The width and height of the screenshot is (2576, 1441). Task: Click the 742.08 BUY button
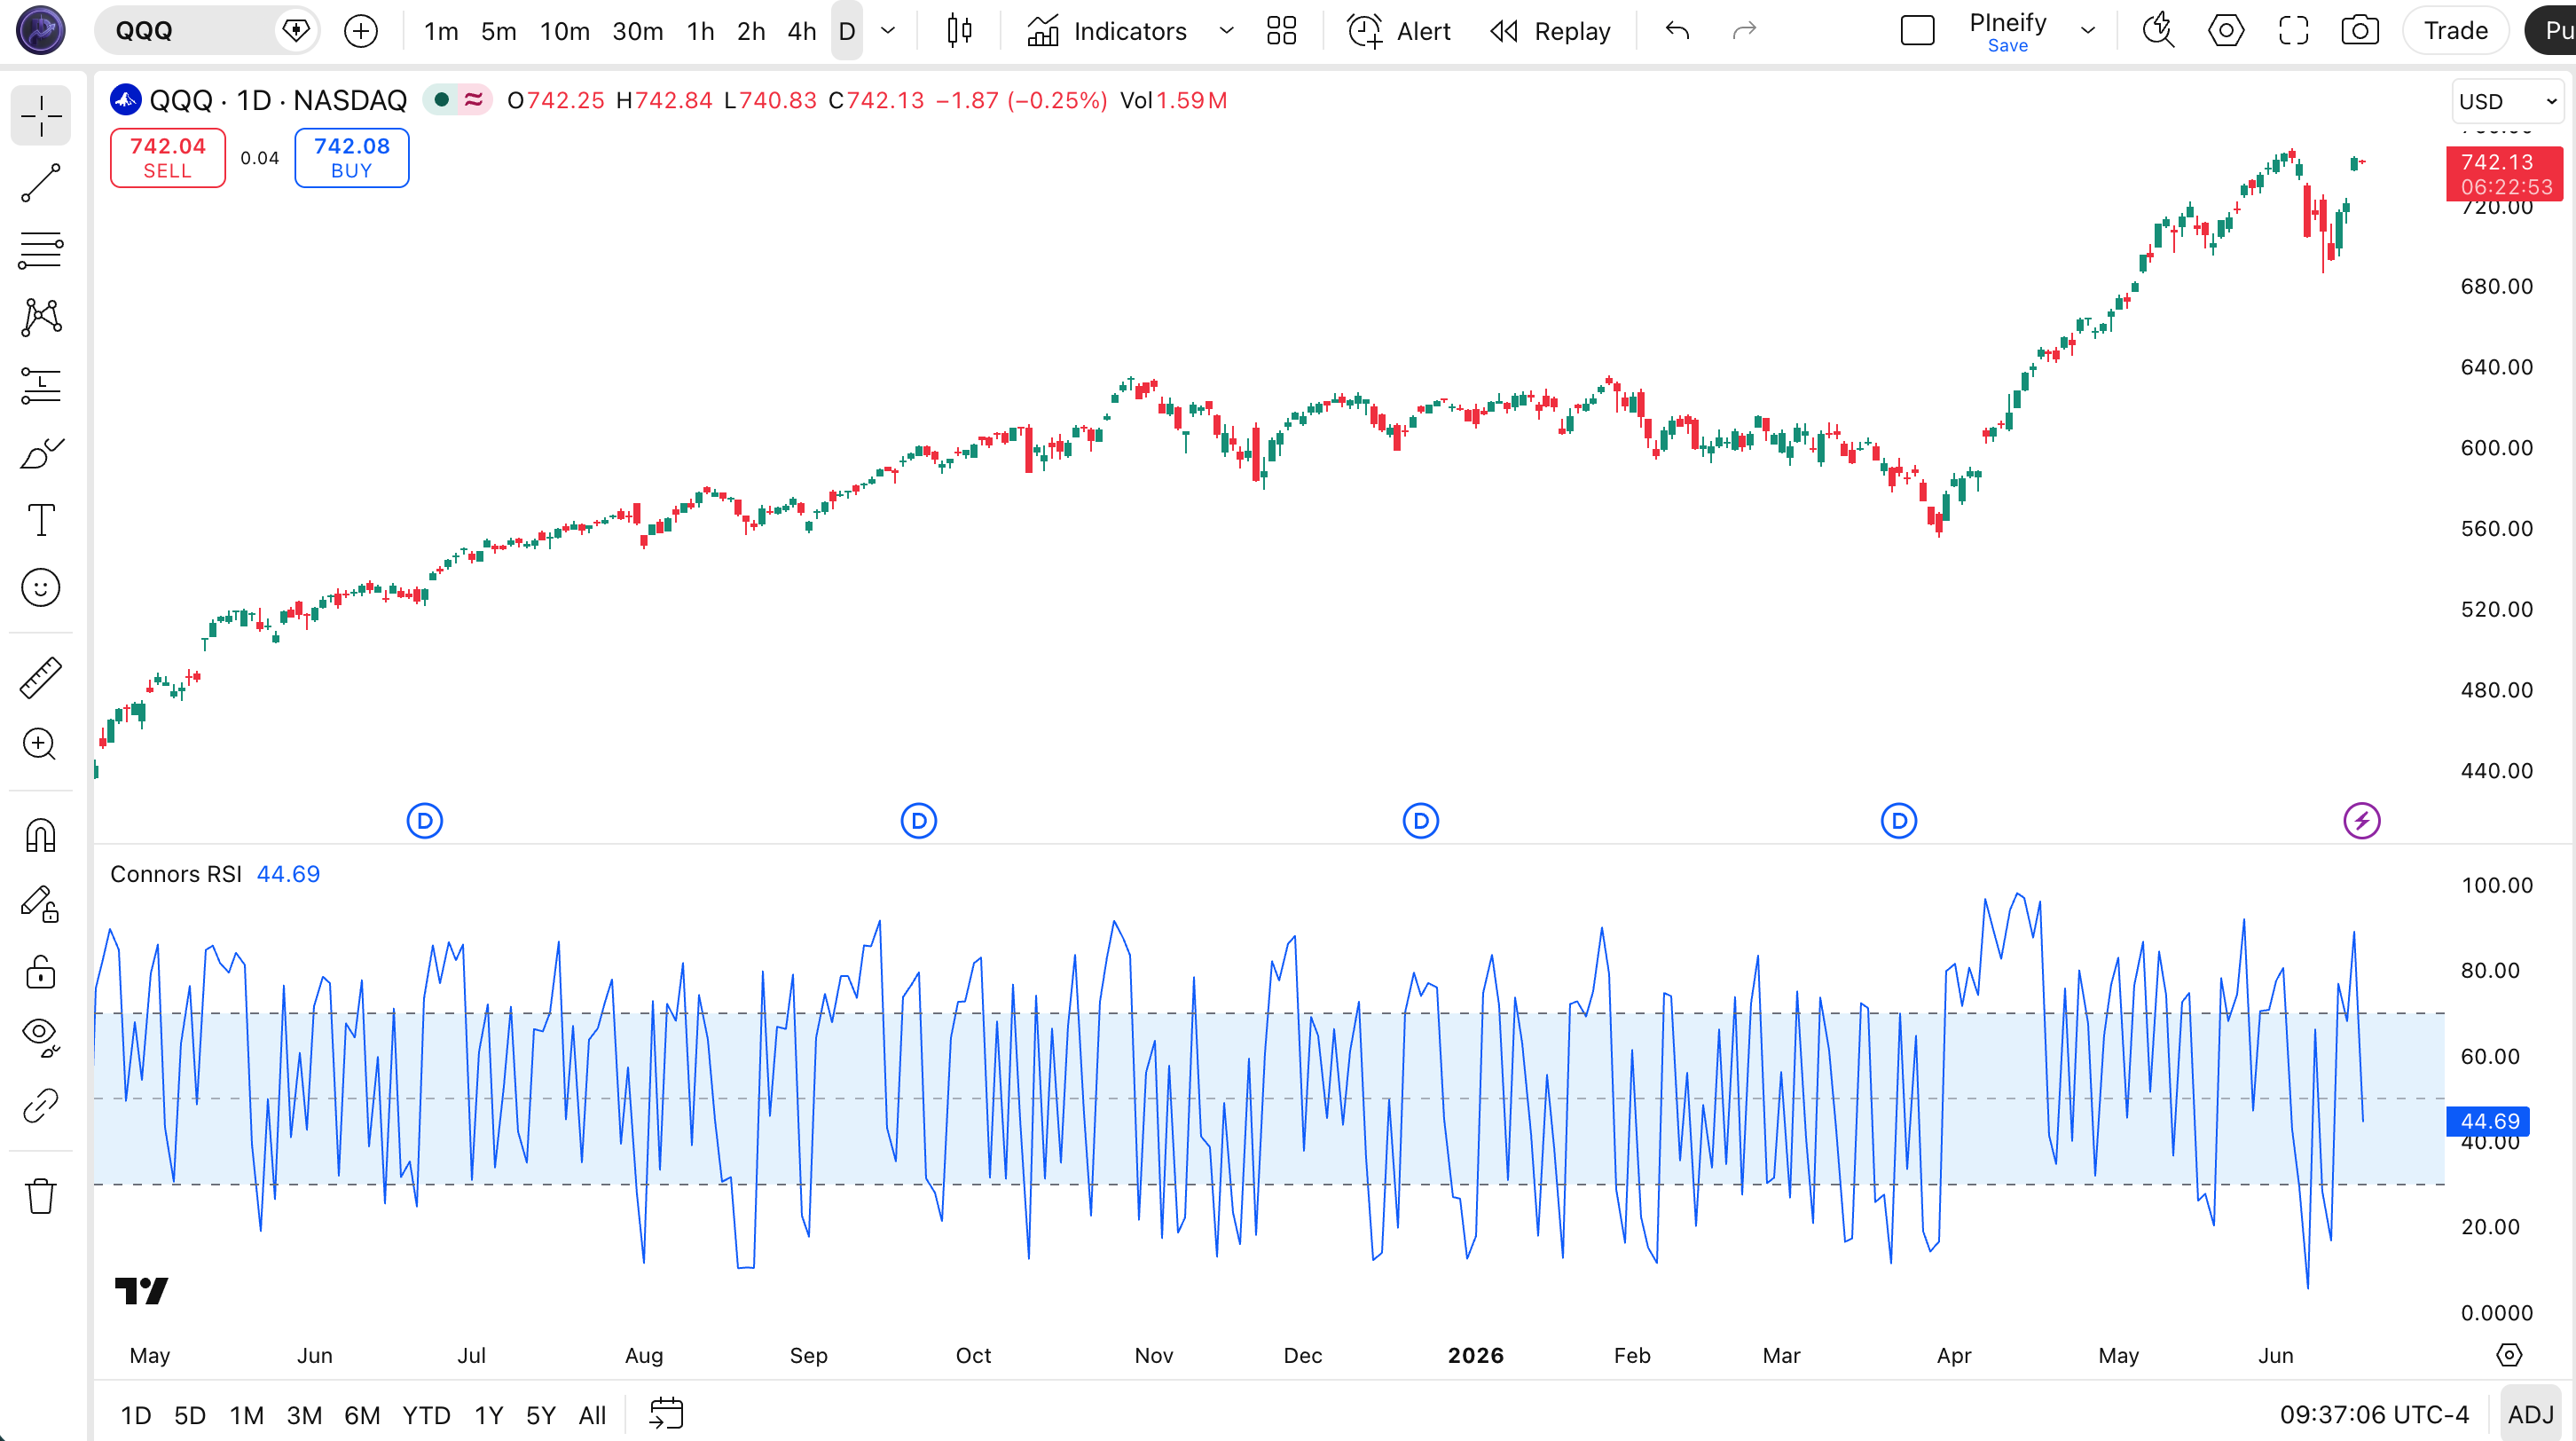(352, 158)
